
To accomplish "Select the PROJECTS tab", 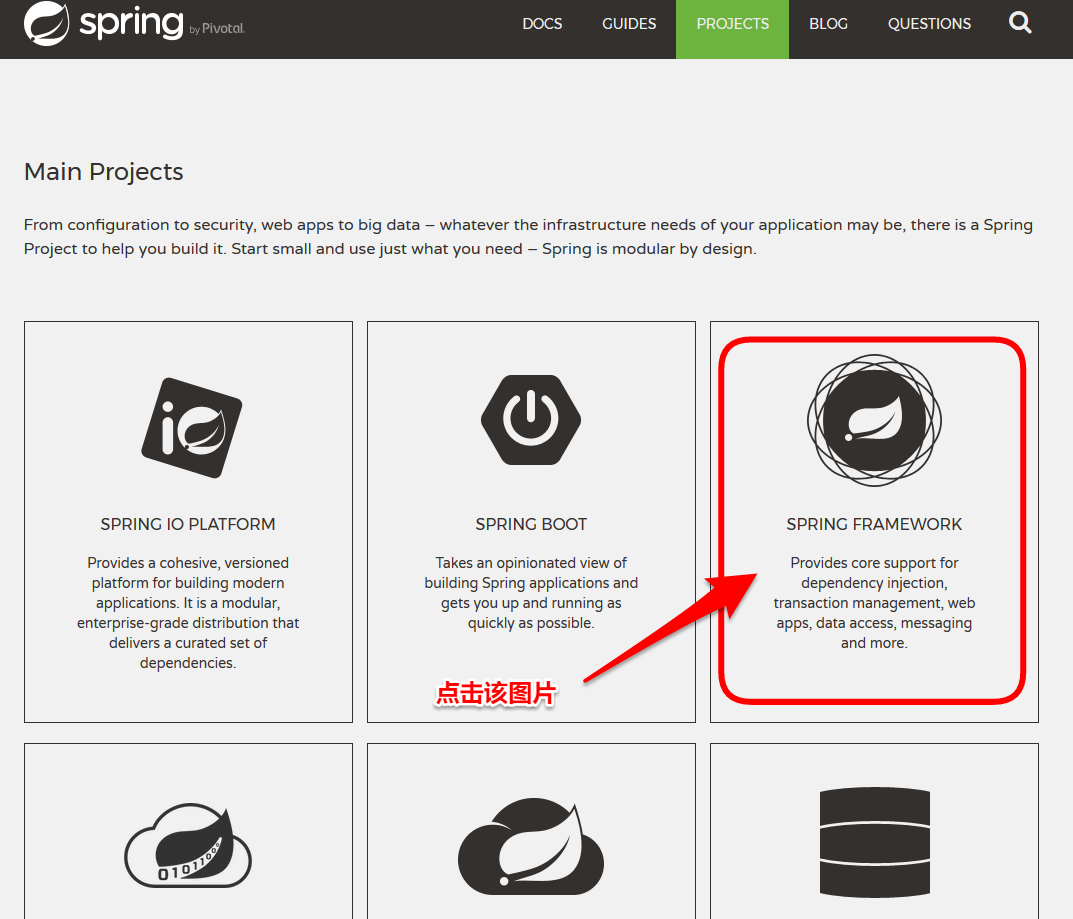I will coord(732,29).
